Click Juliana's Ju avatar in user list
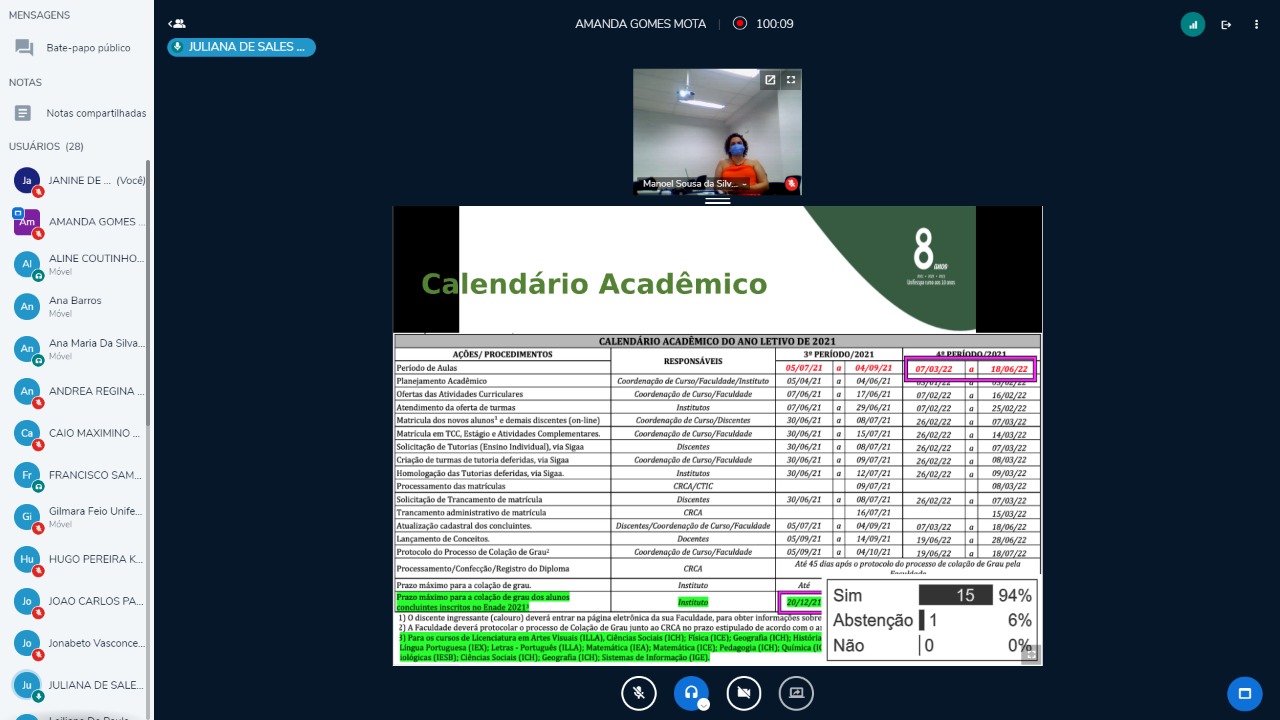 pyautogui.click(x=27, y=685)
